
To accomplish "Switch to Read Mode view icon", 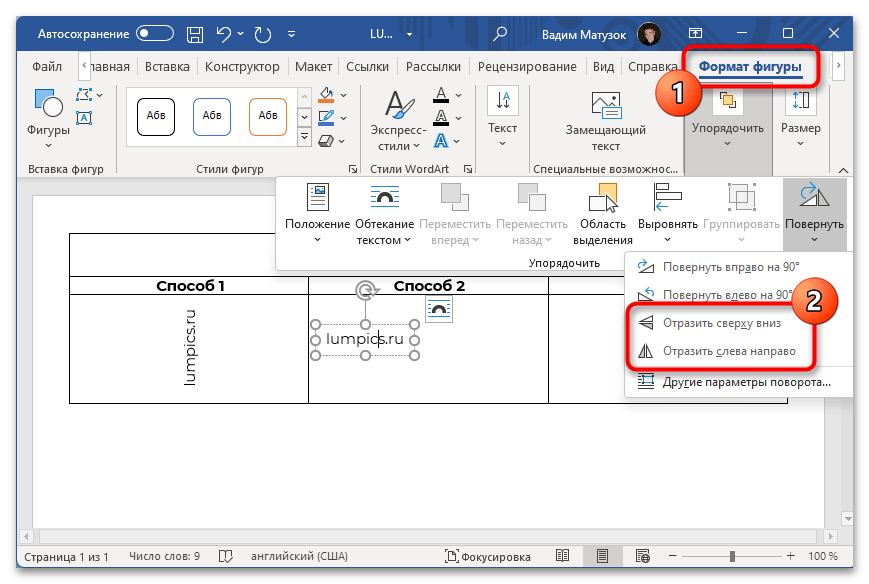I will (564, 556).
